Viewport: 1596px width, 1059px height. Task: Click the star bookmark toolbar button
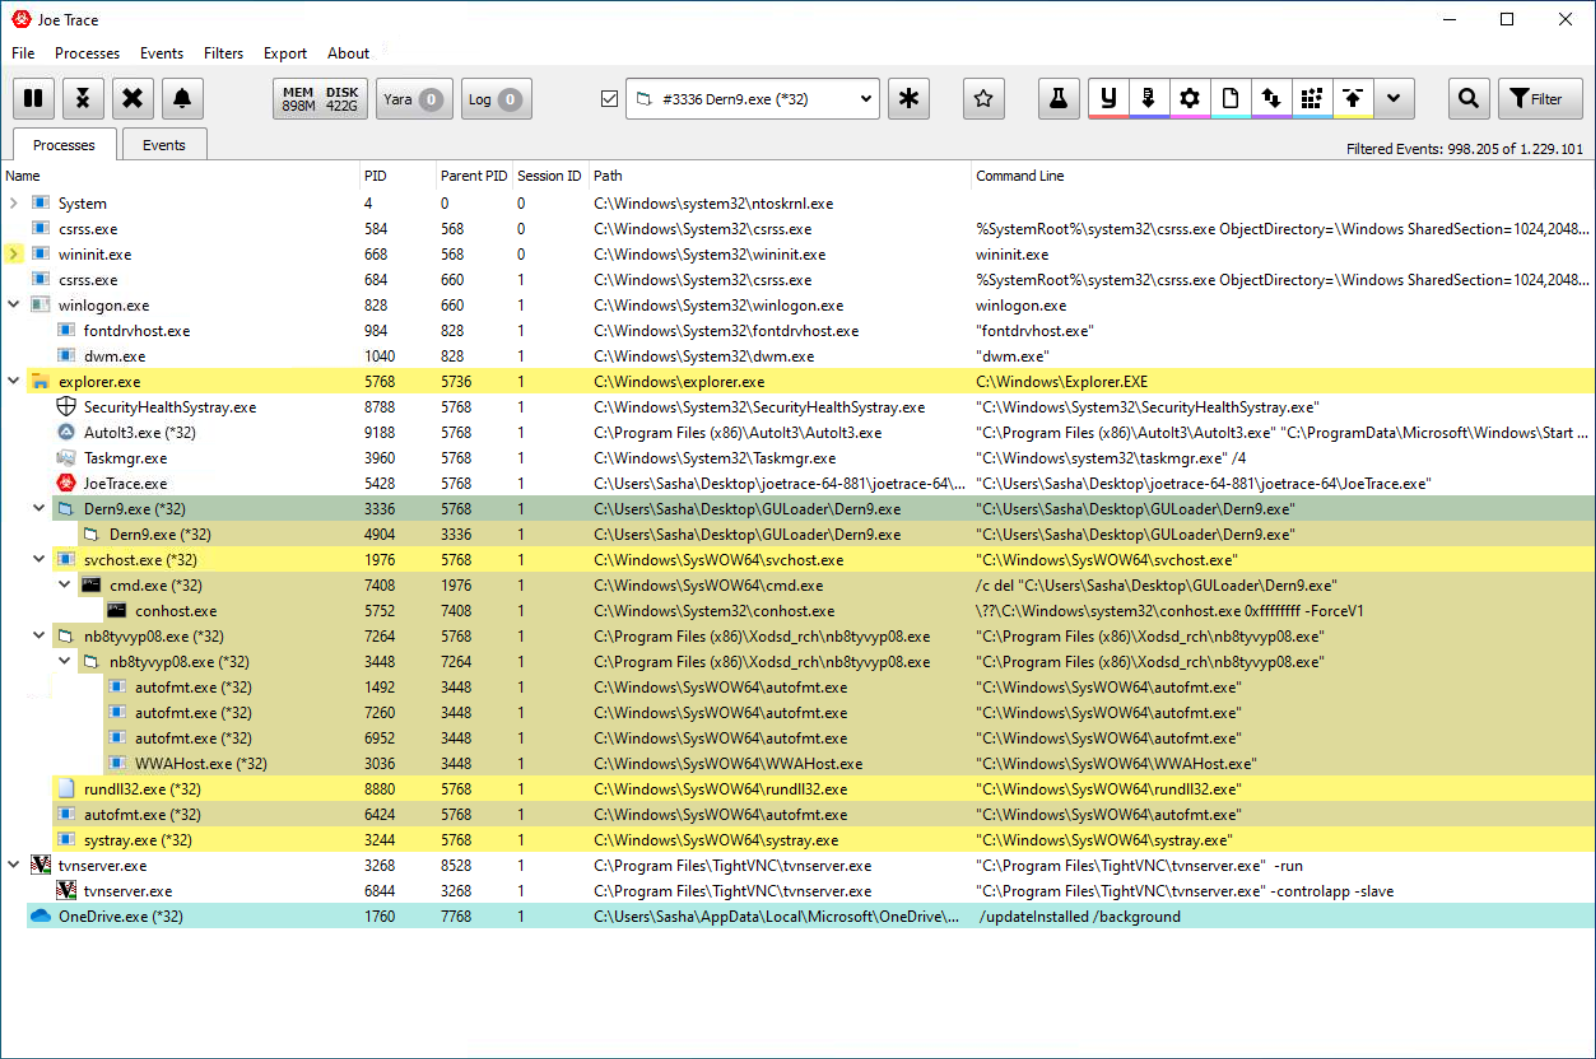coord(983,98)
